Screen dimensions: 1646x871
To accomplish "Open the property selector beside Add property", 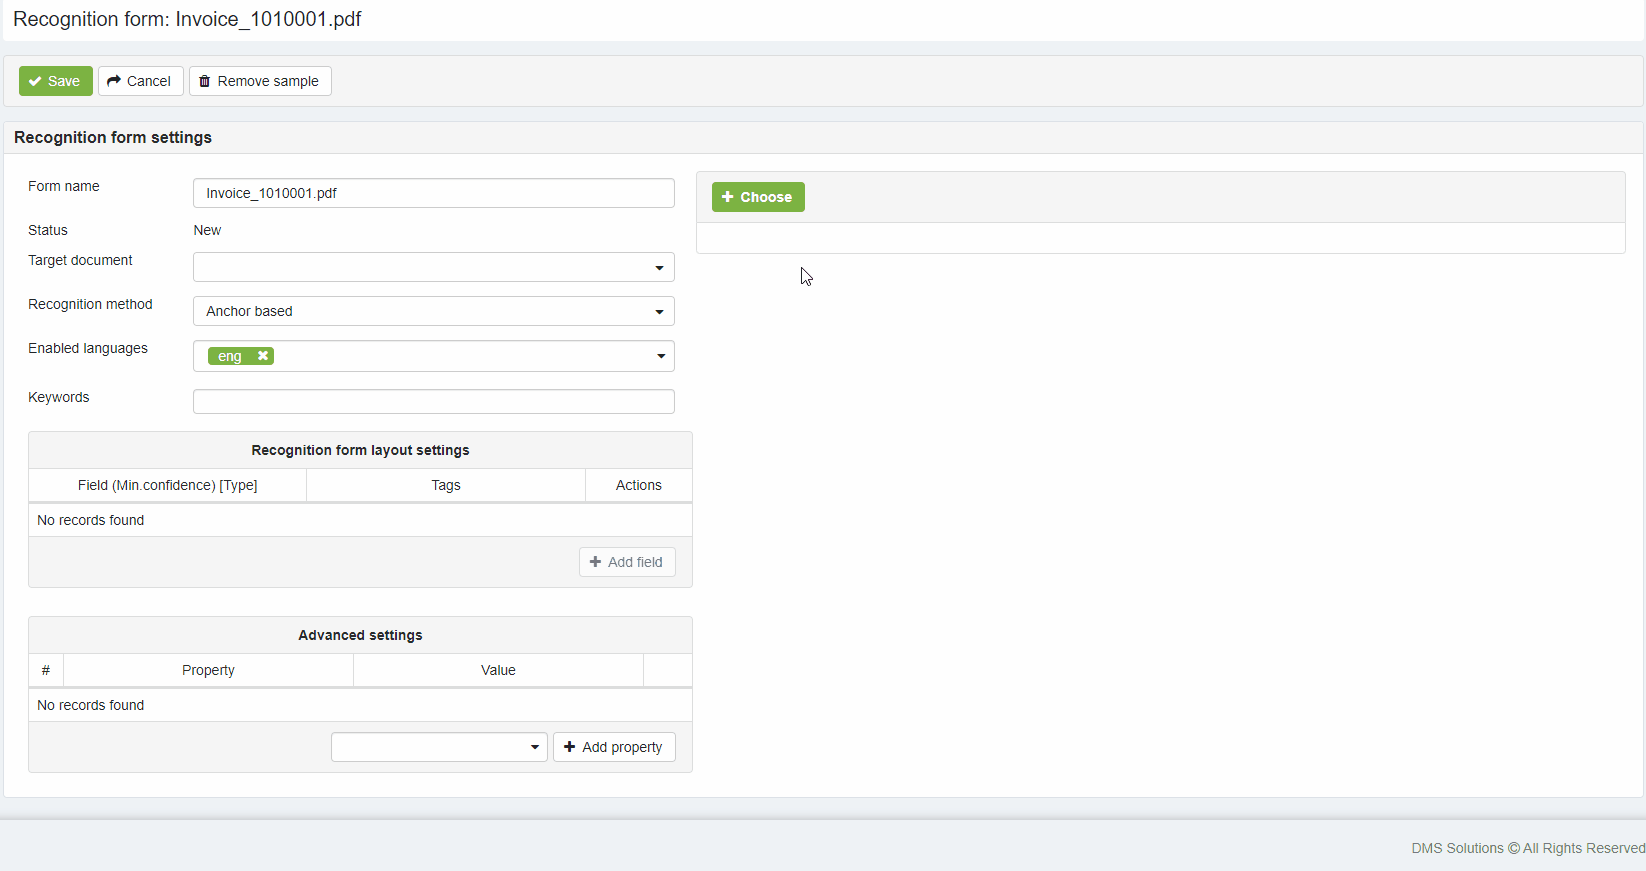I will (x=439, y=747).
